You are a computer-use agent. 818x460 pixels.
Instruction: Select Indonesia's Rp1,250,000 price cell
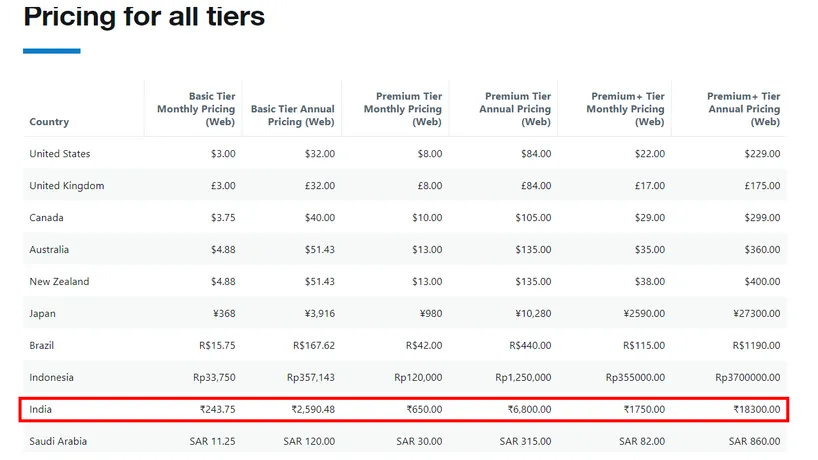522,378
